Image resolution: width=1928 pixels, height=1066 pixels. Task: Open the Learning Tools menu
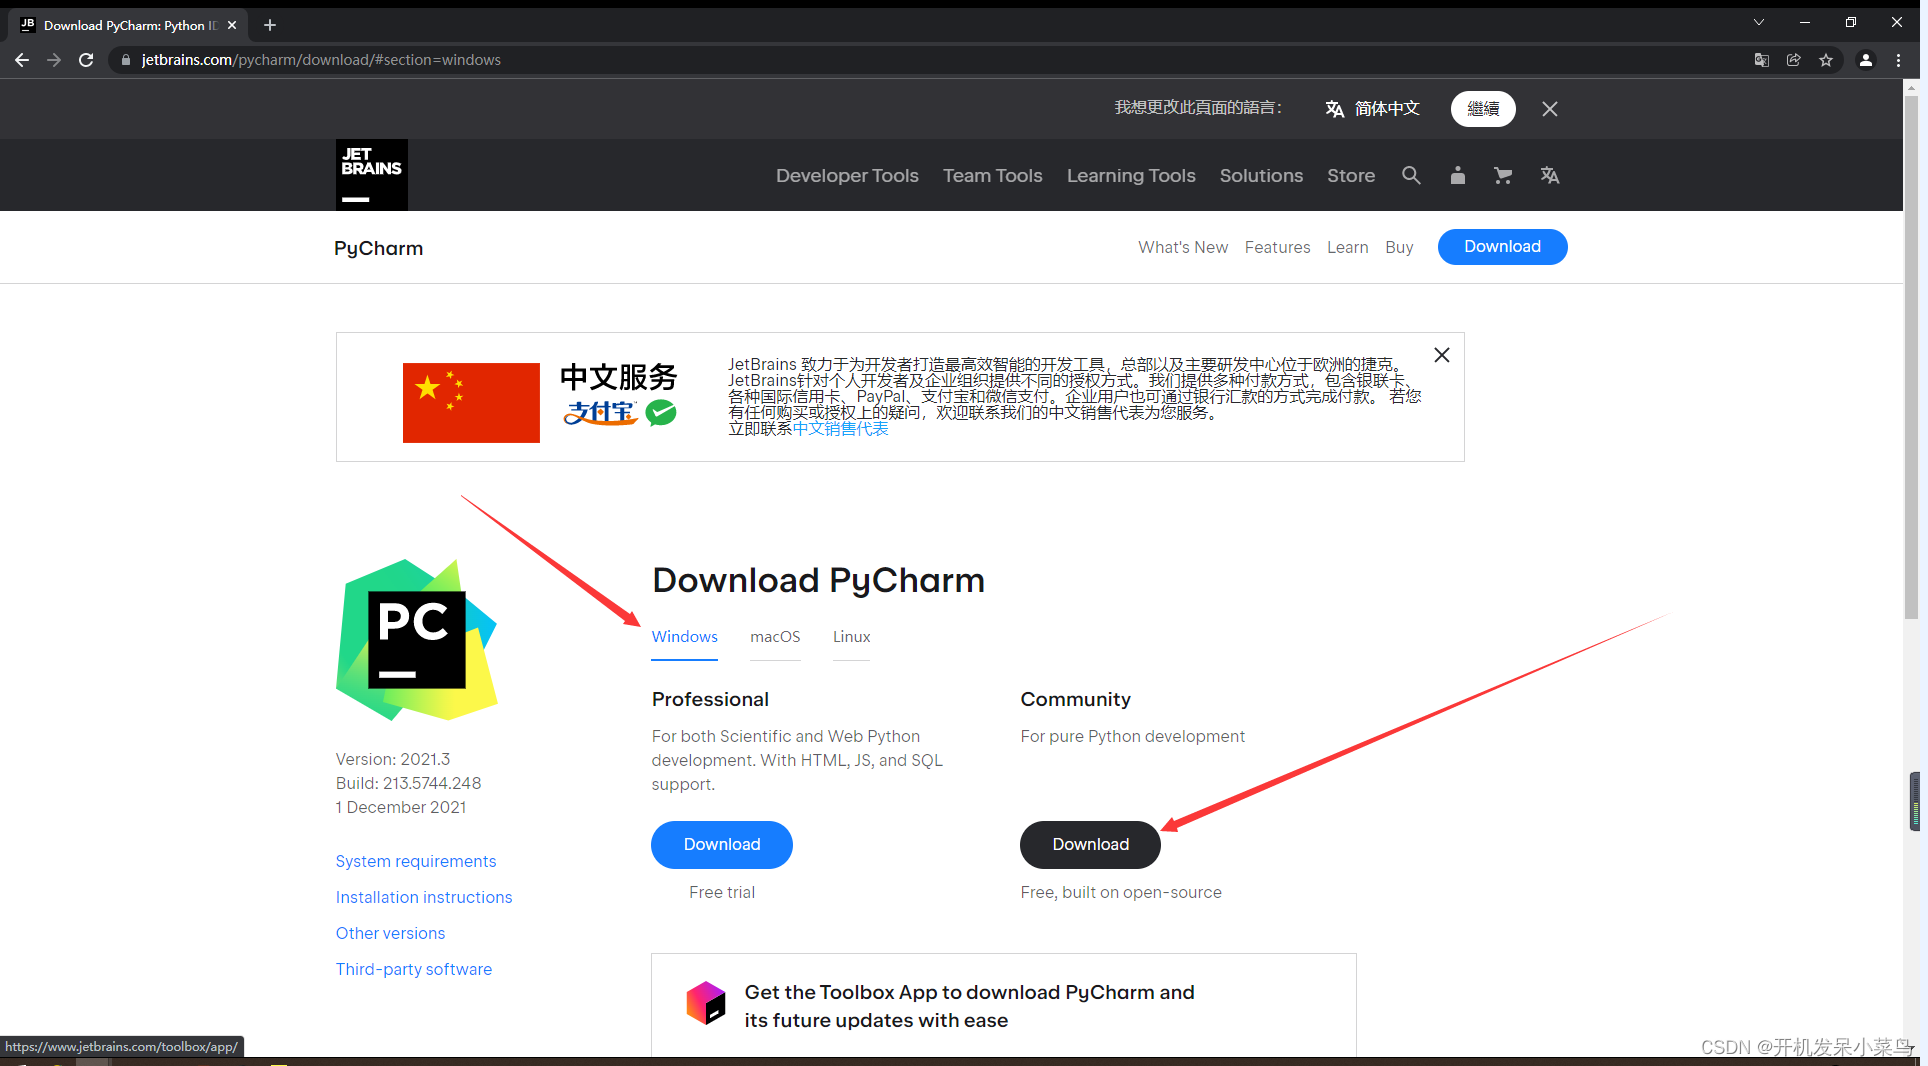(1131, 175)
